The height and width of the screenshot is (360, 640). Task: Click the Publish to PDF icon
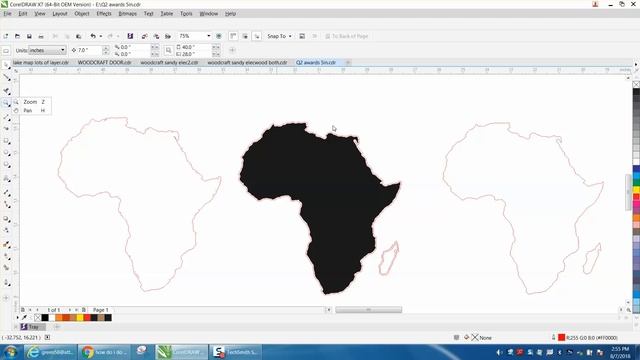pyautogui.click(x=168, y=36)
